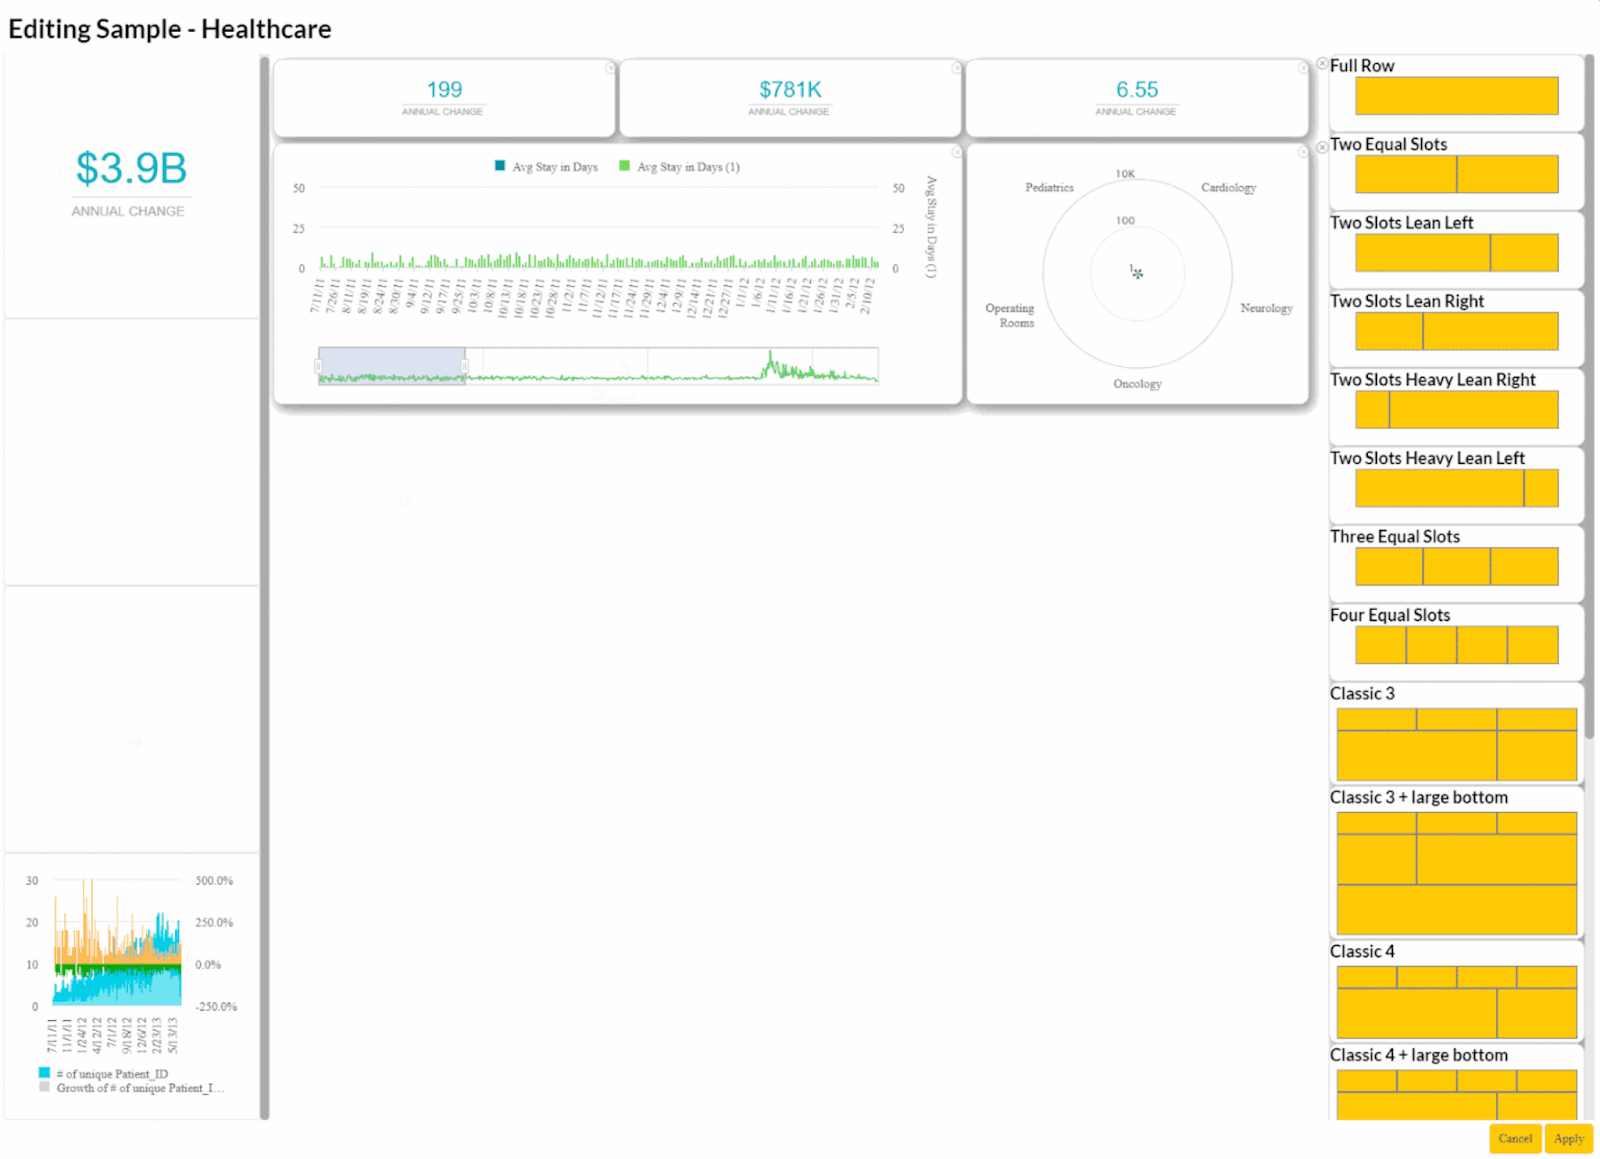The height and width of the screenshot is (1159, 1600).
Task: Remove the radar chart card with Pediatrics
Action: click(x=1302, y=152)
